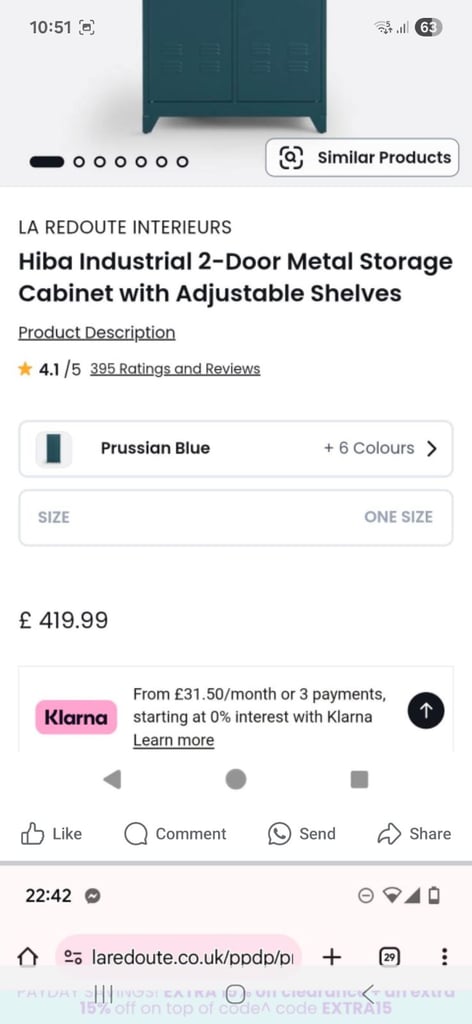Tap the scroll-to-top arrow button
The width and height of the screenshot is (472, 1024).
(x=426, y=711)
